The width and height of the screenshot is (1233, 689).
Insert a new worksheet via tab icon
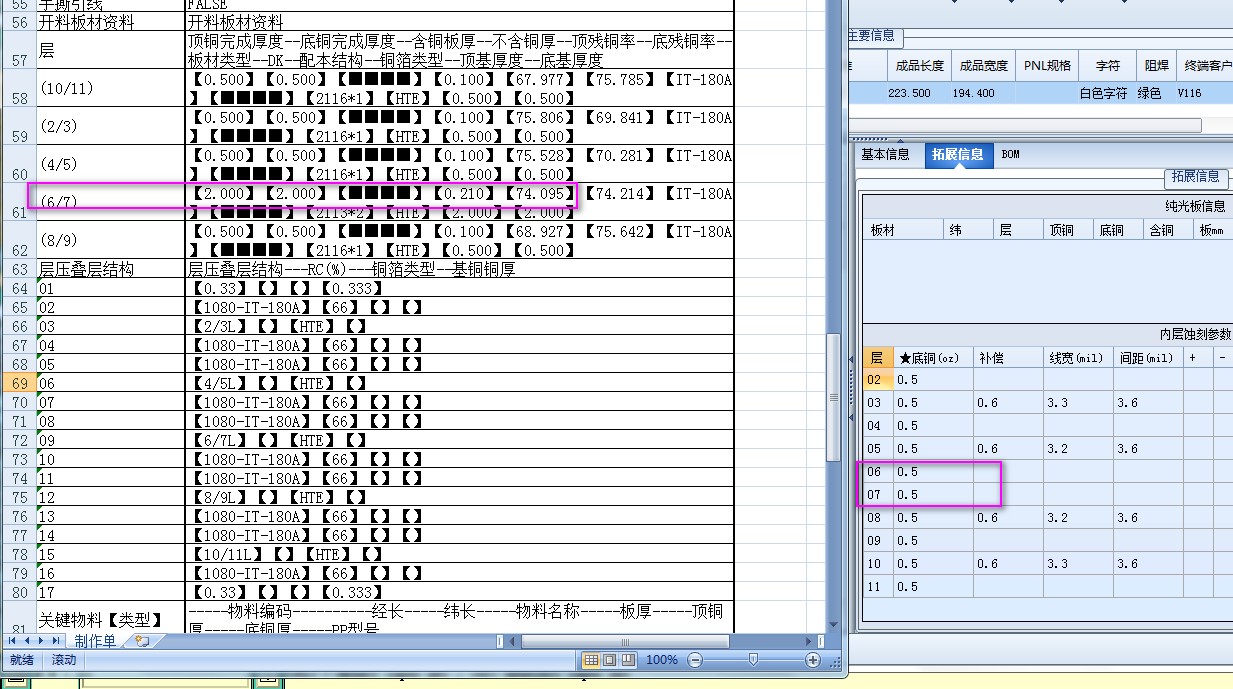click(x=141, y=640)
